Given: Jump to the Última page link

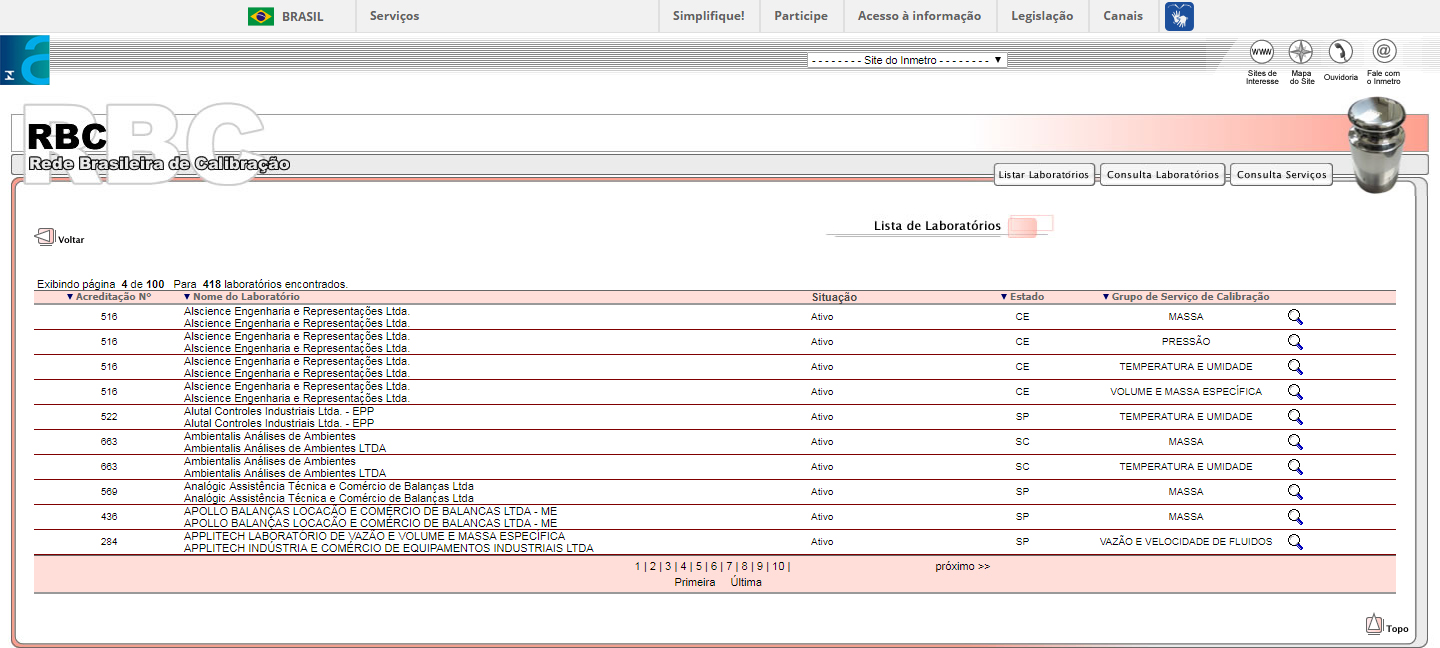Looking at the screenshot, I should [746, 583].
